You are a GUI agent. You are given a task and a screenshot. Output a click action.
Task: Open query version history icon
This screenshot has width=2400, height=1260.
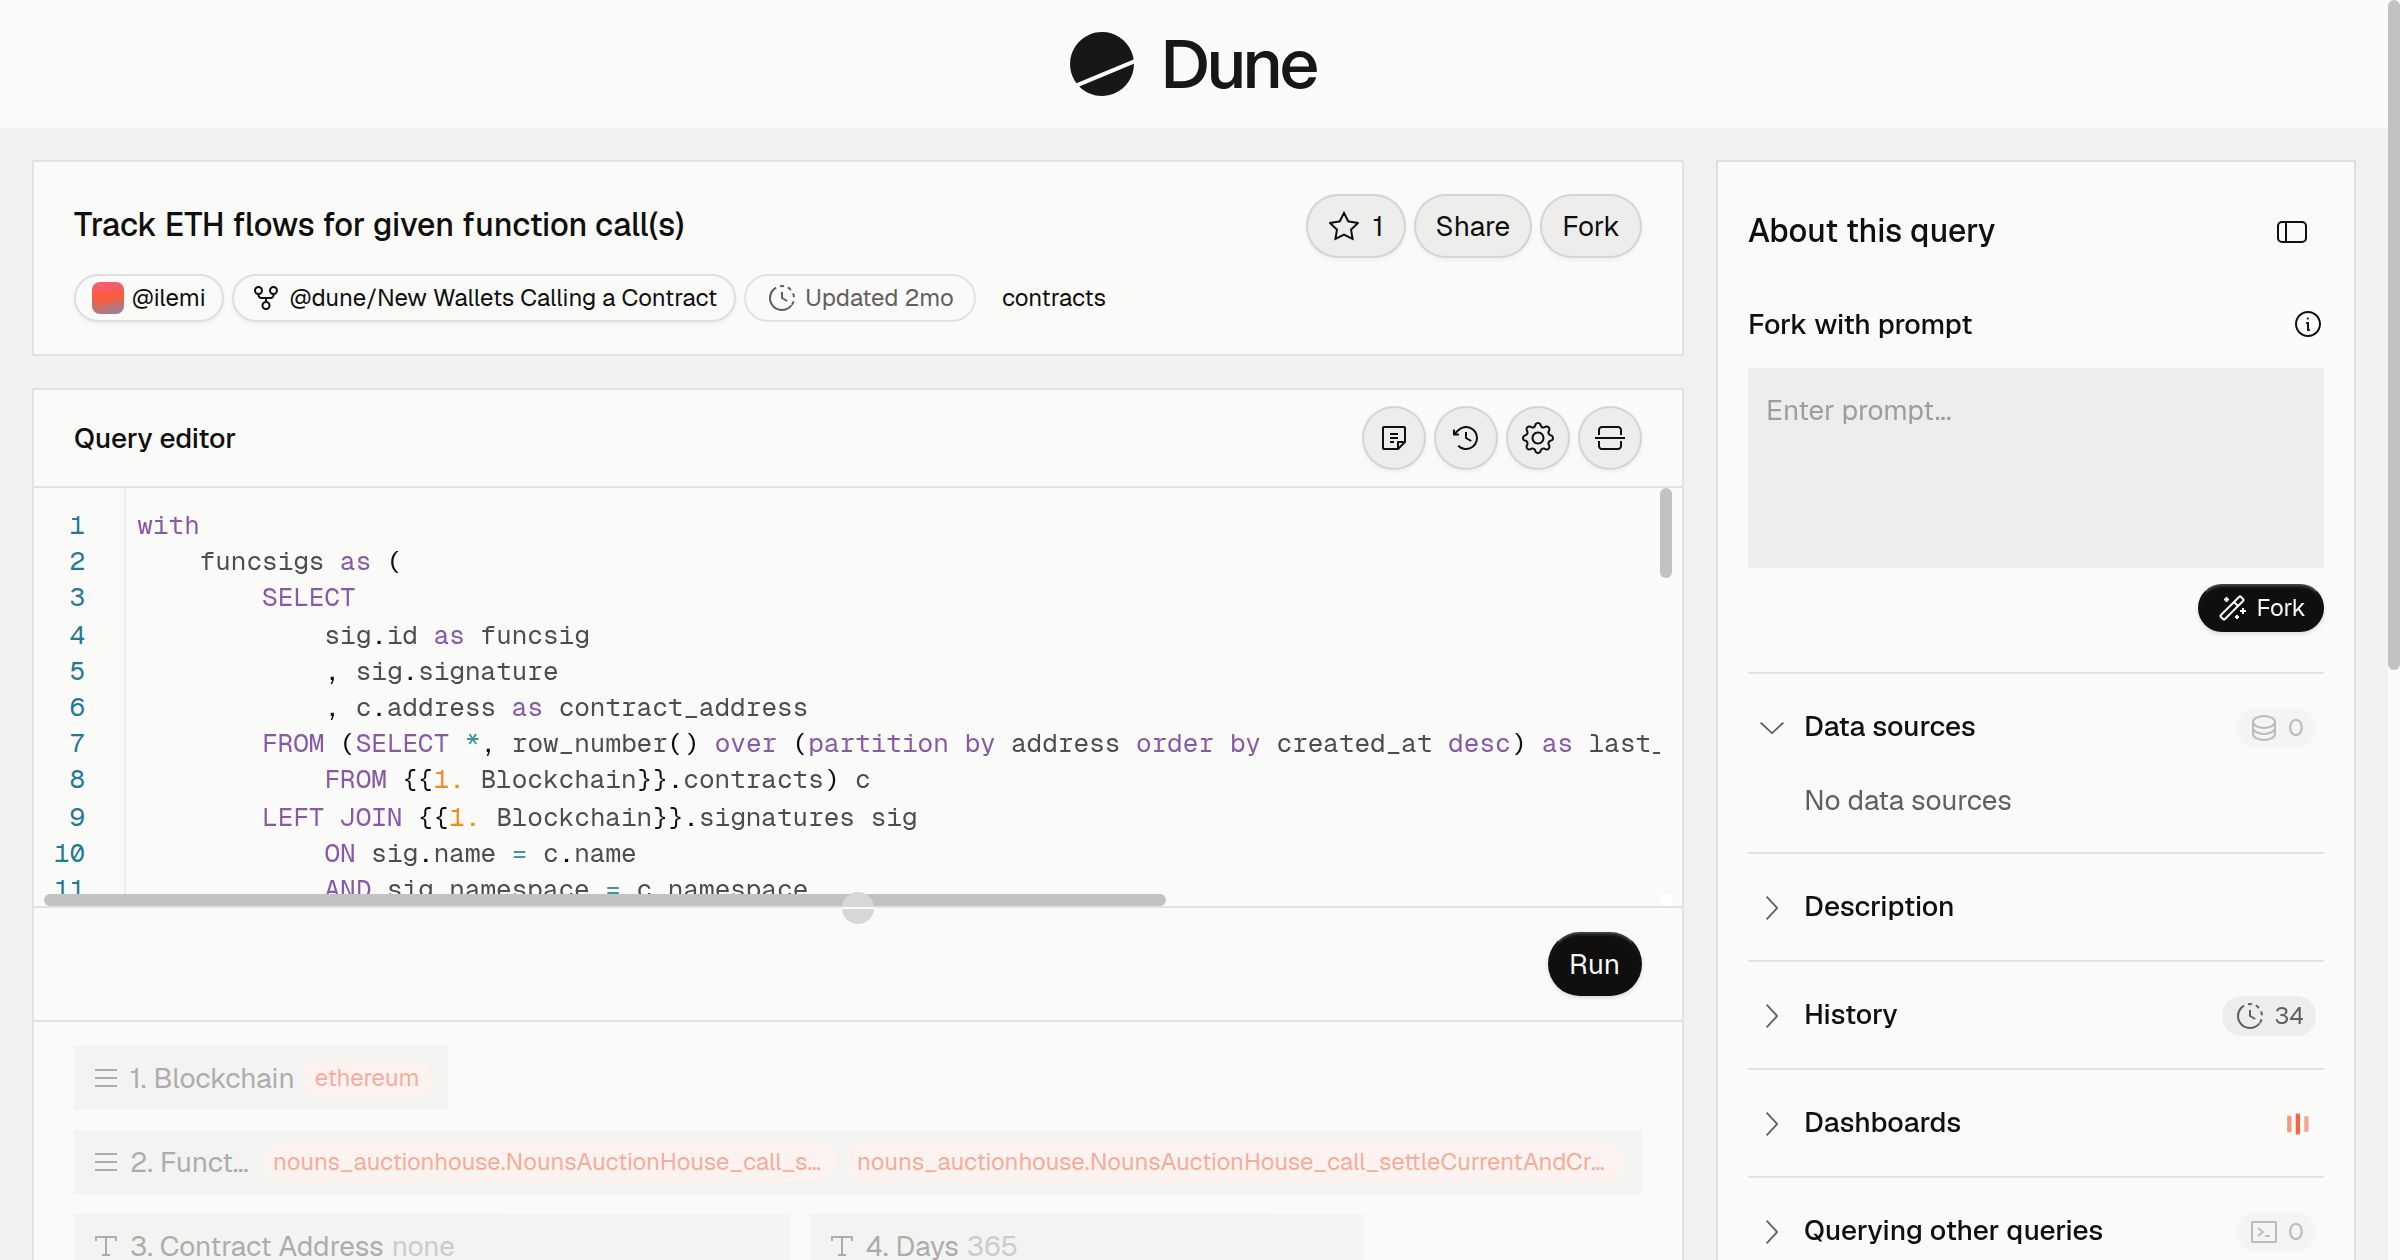1465,438
